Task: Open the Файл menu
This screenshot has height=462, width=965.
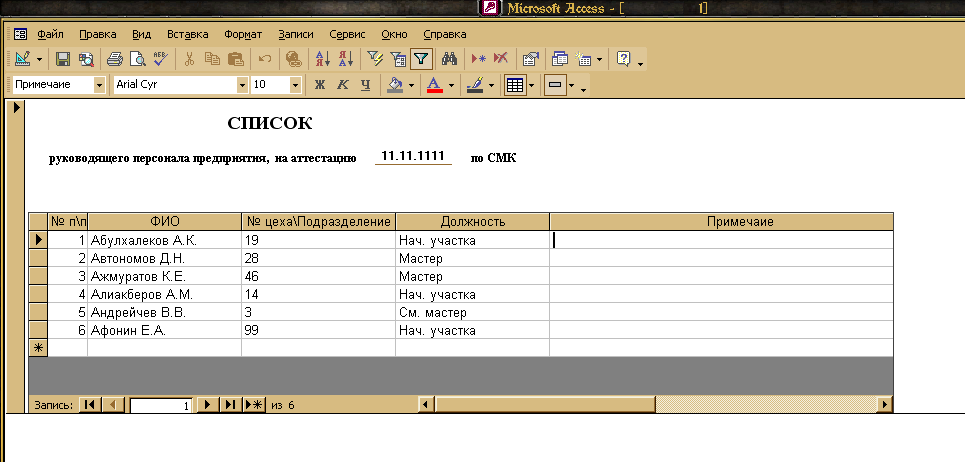Action: pos(50,34)
